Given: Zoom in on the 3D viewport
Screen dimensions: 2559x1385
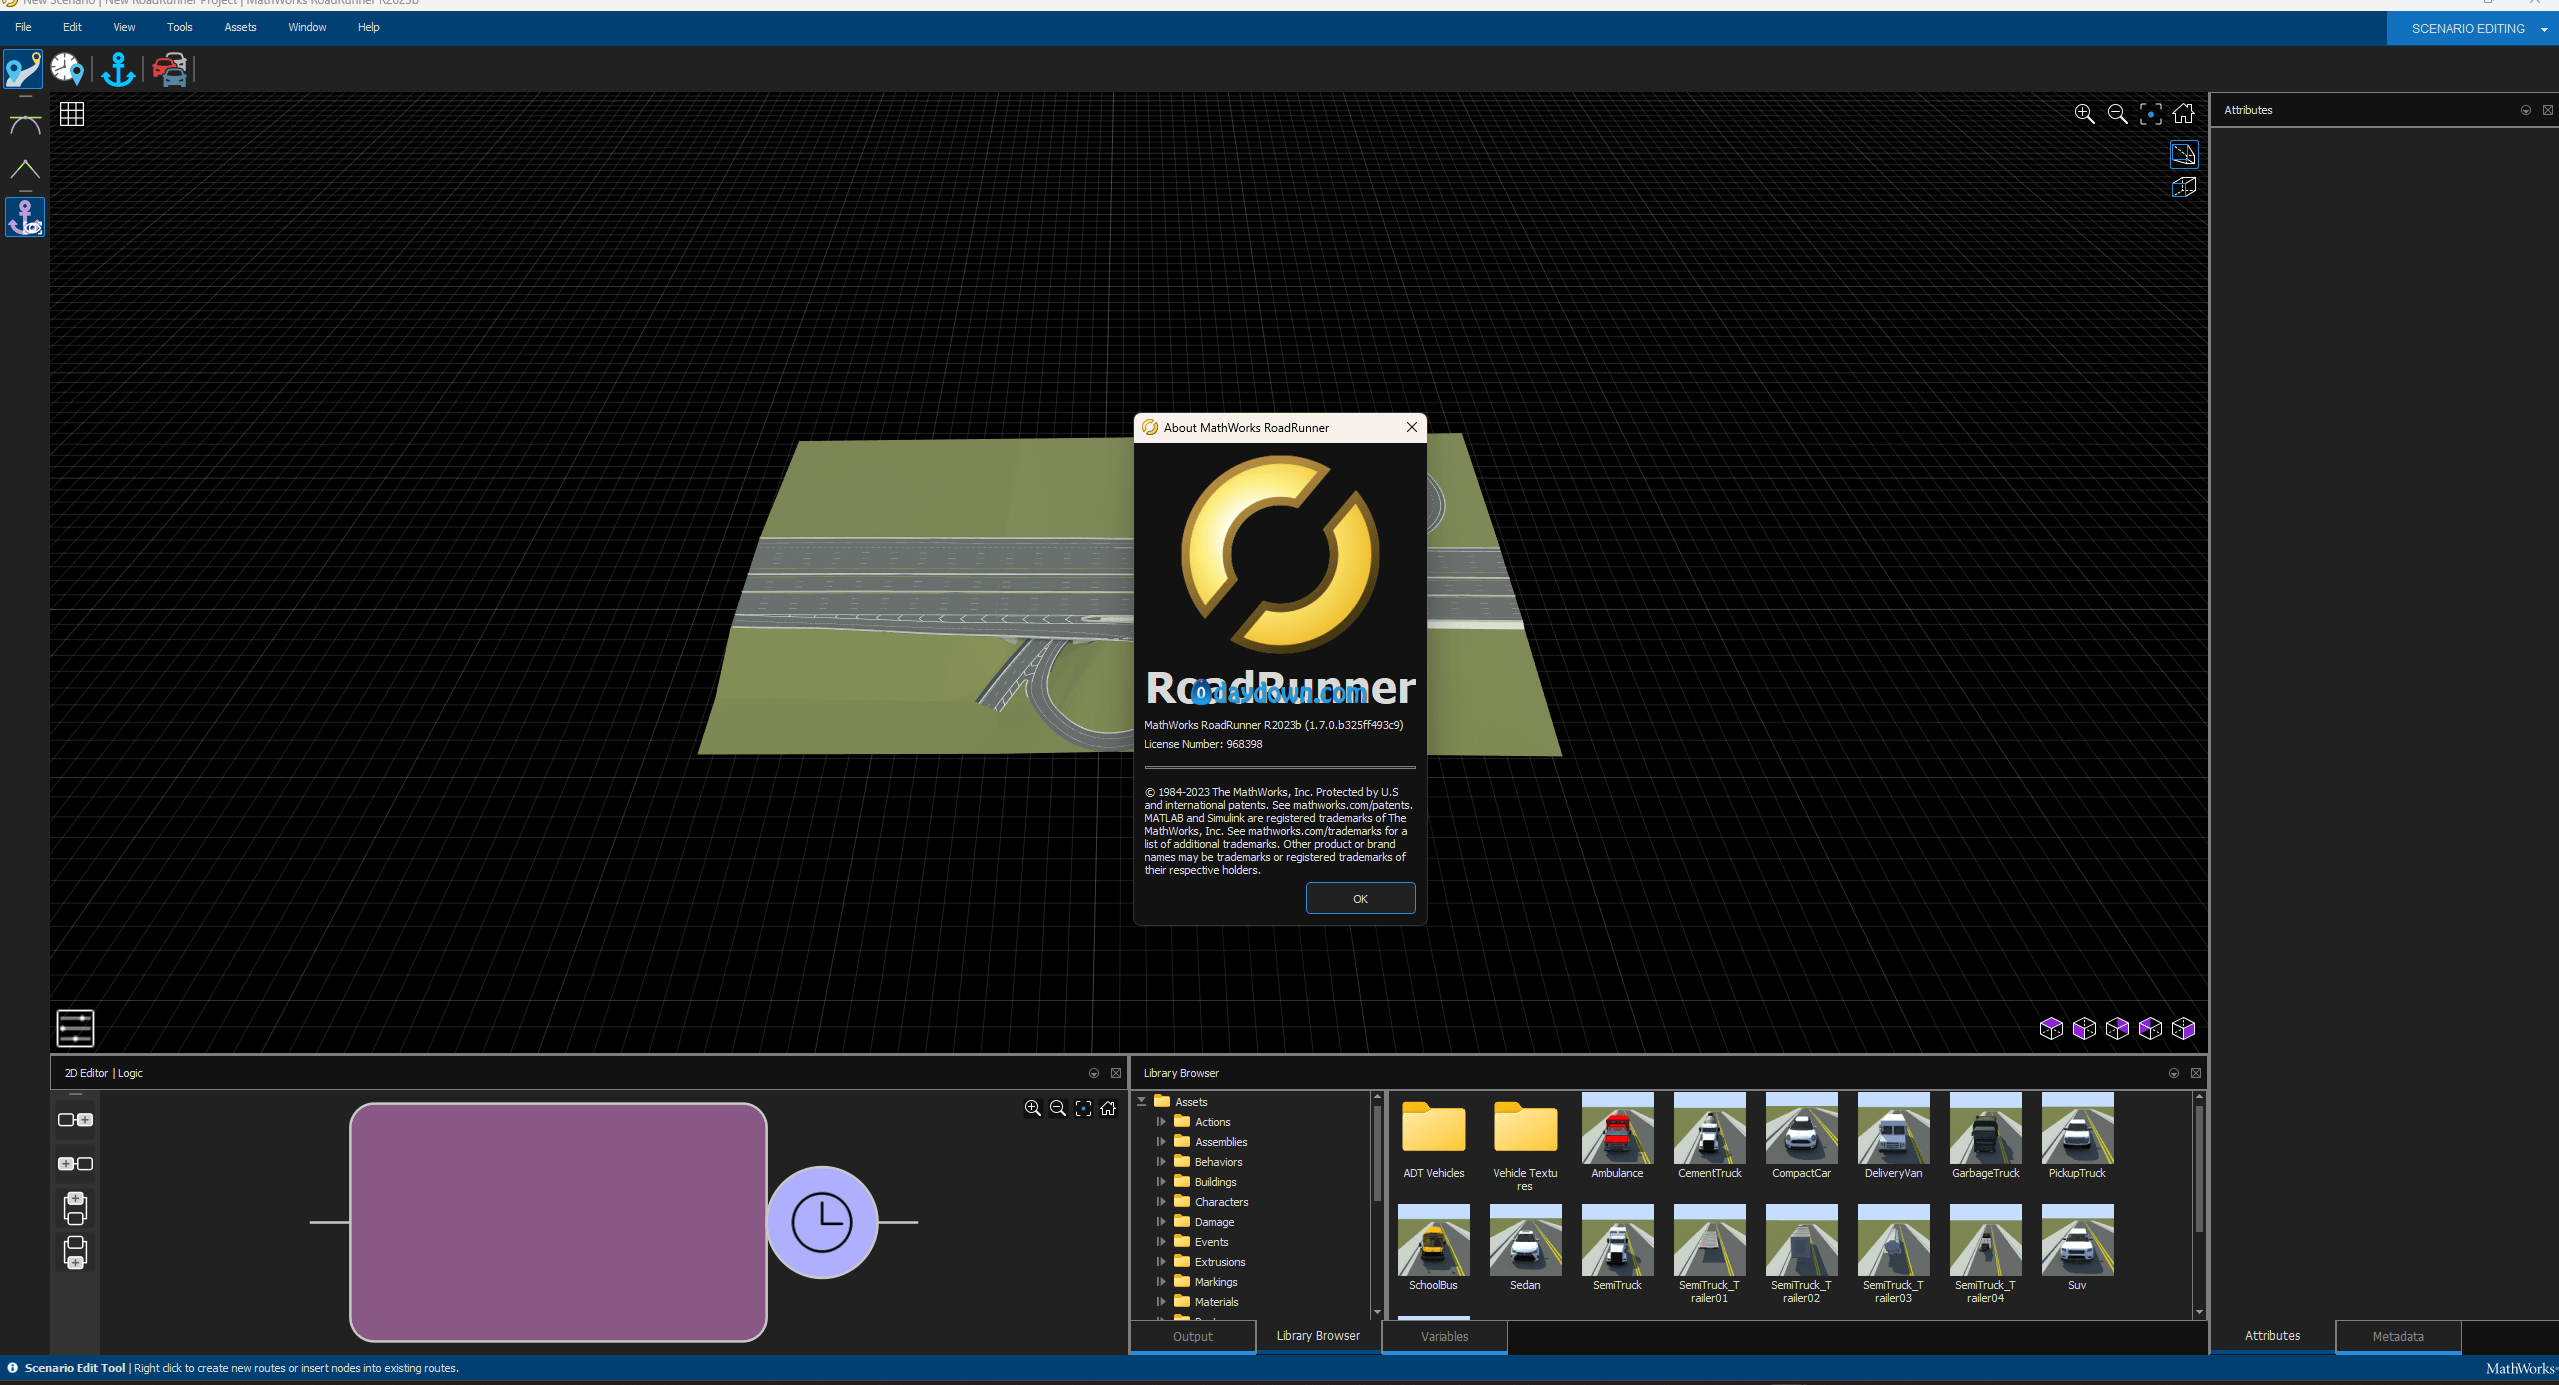Looking at the screenshot, I should (x=2084, y=114).
